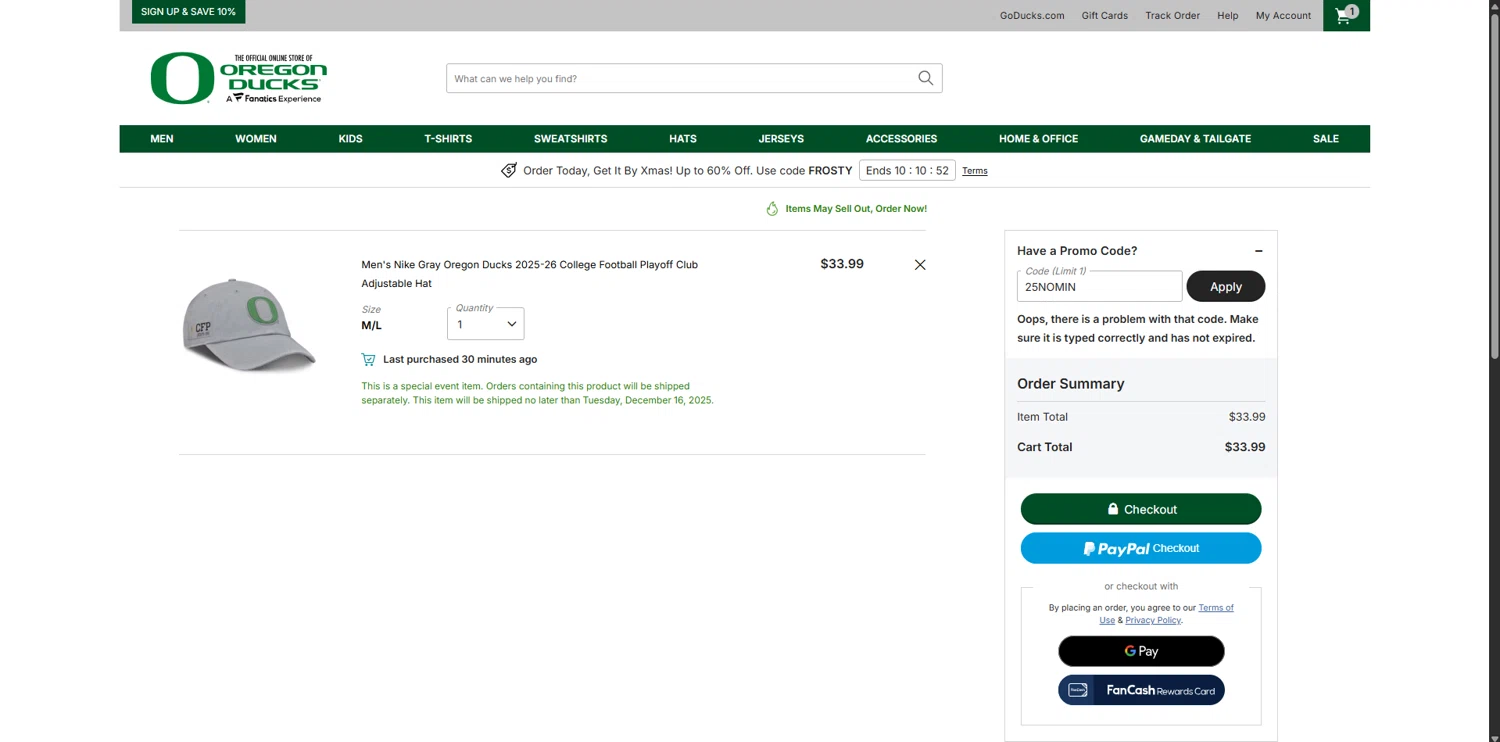Image resolution: width=1500 pixels, height=742 pixels.
Task: Click SIGN UP & SAVE 10% button
Action: (x=188, y=12)
